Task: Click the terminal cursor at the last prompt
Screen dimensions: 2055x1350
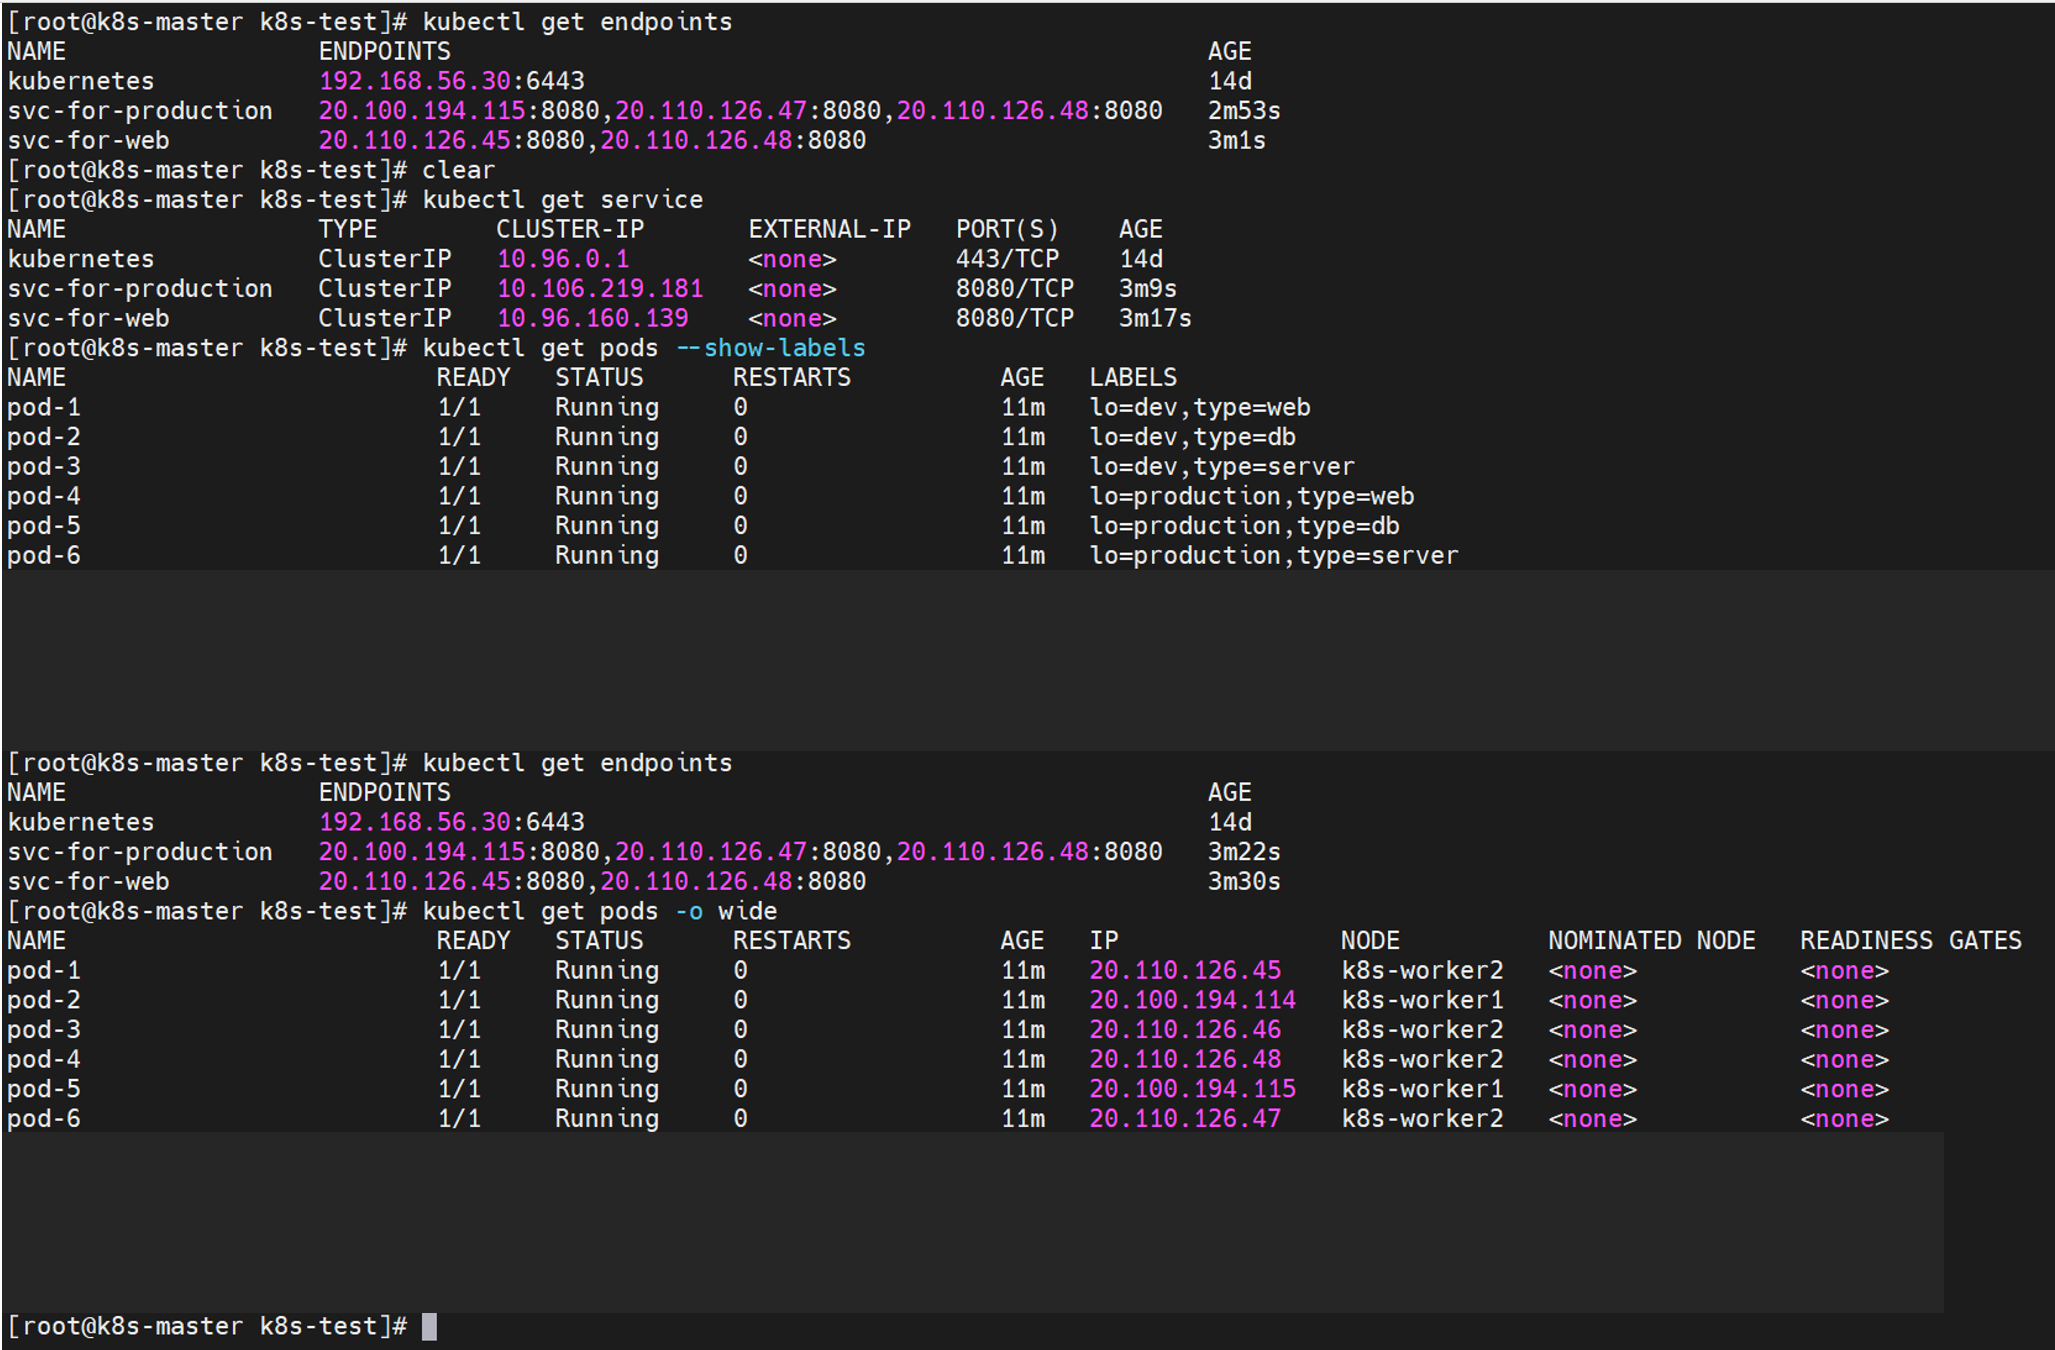Action: pos(429,1326)
